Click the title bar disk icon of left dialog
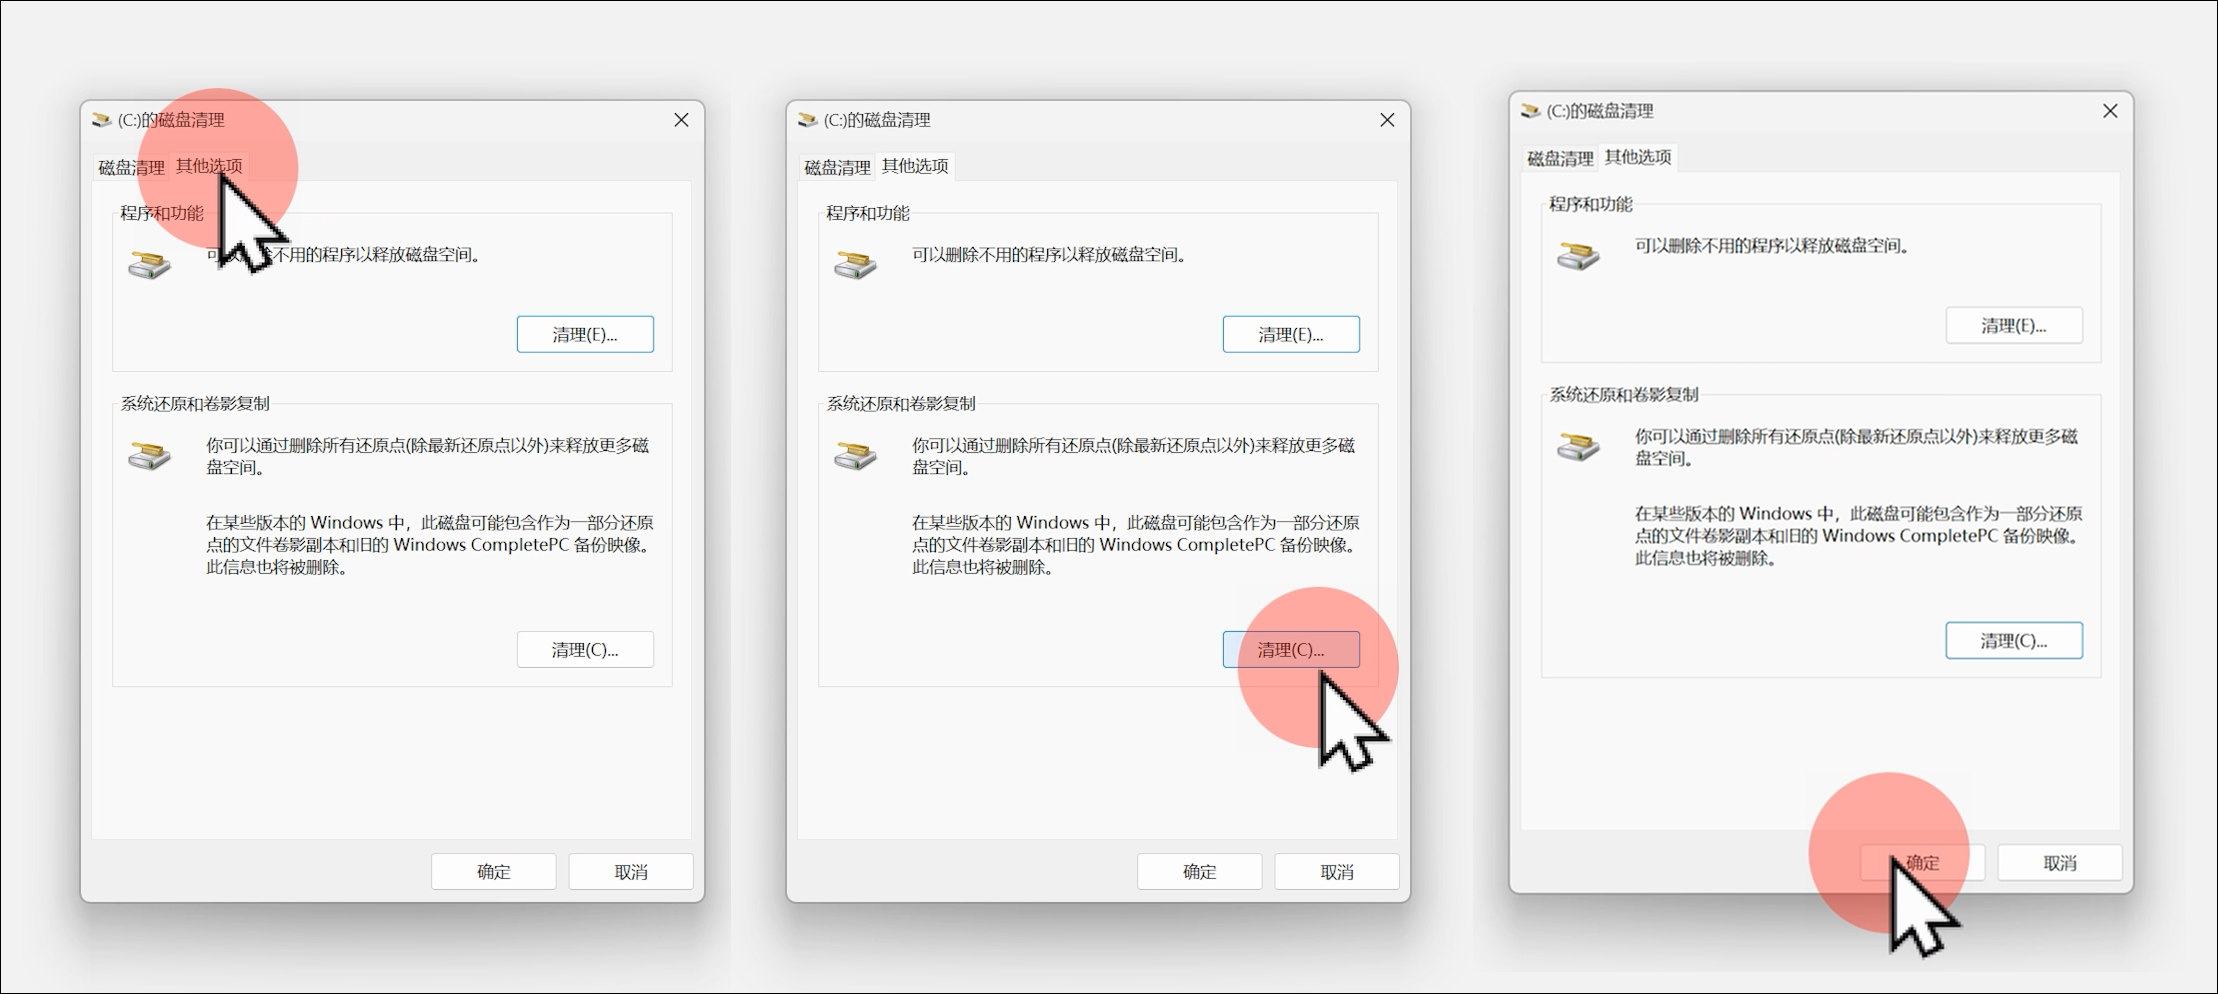Viewport: 2218px width, 994px height. click(102, 120)
